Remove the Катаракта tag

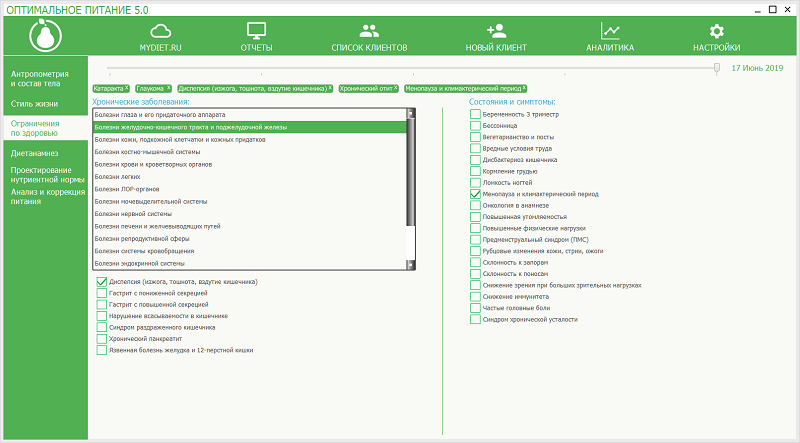tap(126, 87)
